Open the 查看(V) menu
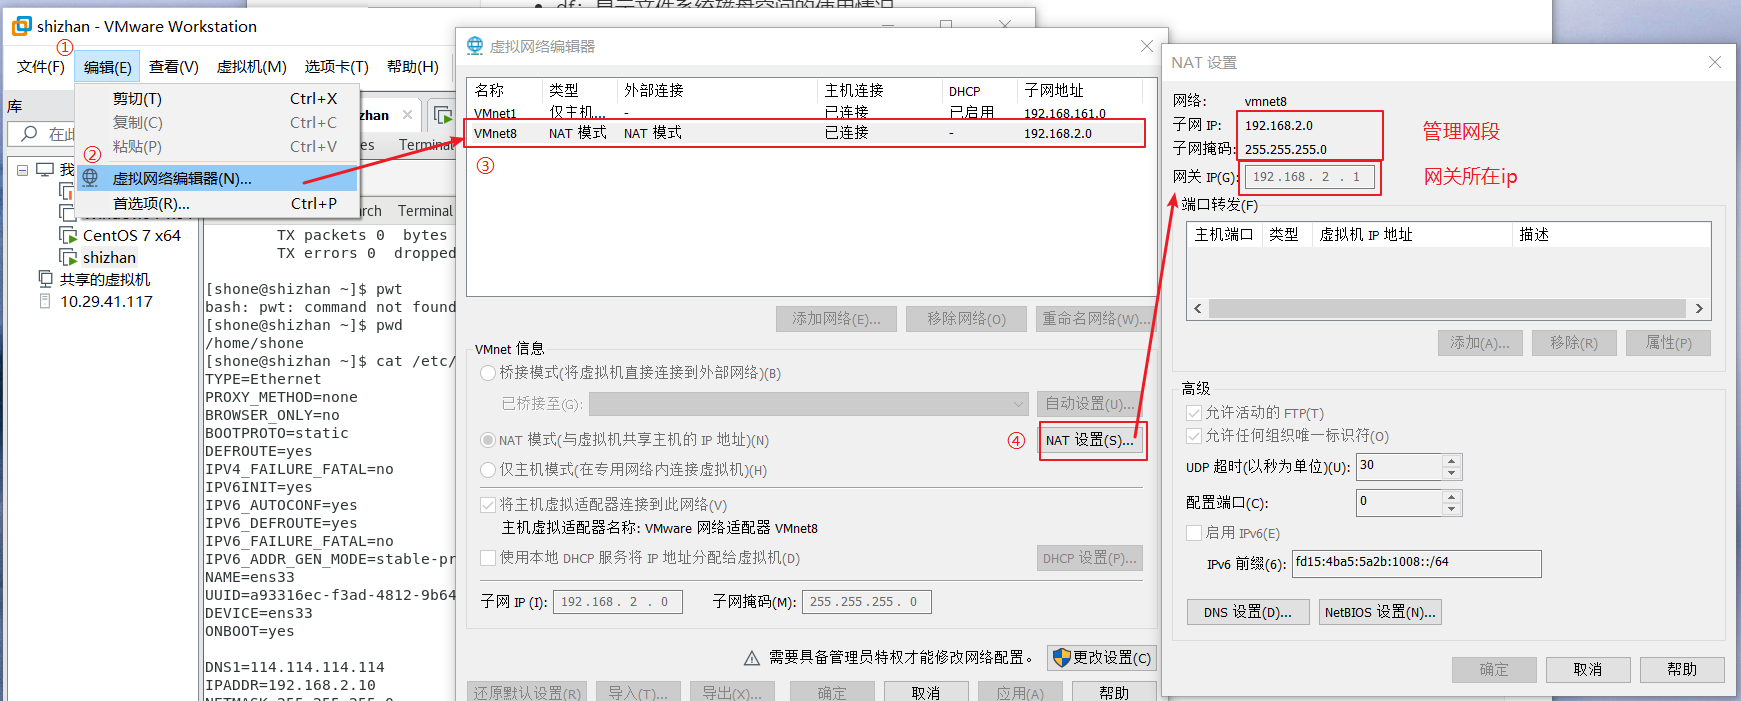This screenshot has width=1741, height=701. tap(173, 67)
